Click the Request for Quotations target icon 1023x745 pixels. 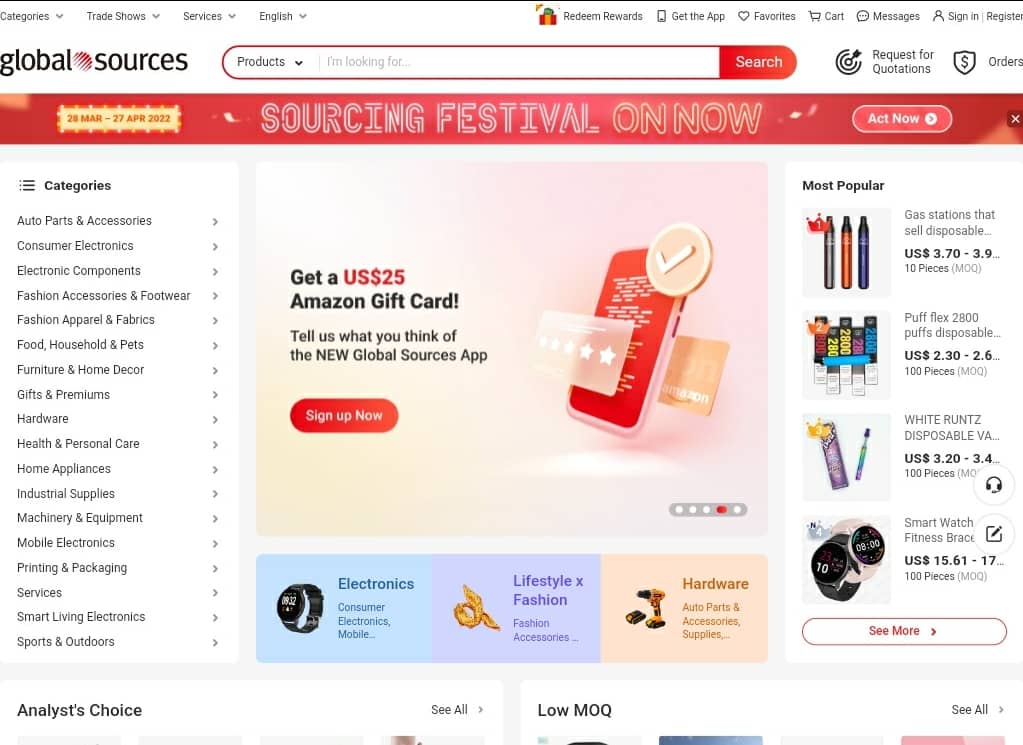[x=848, y=62]
